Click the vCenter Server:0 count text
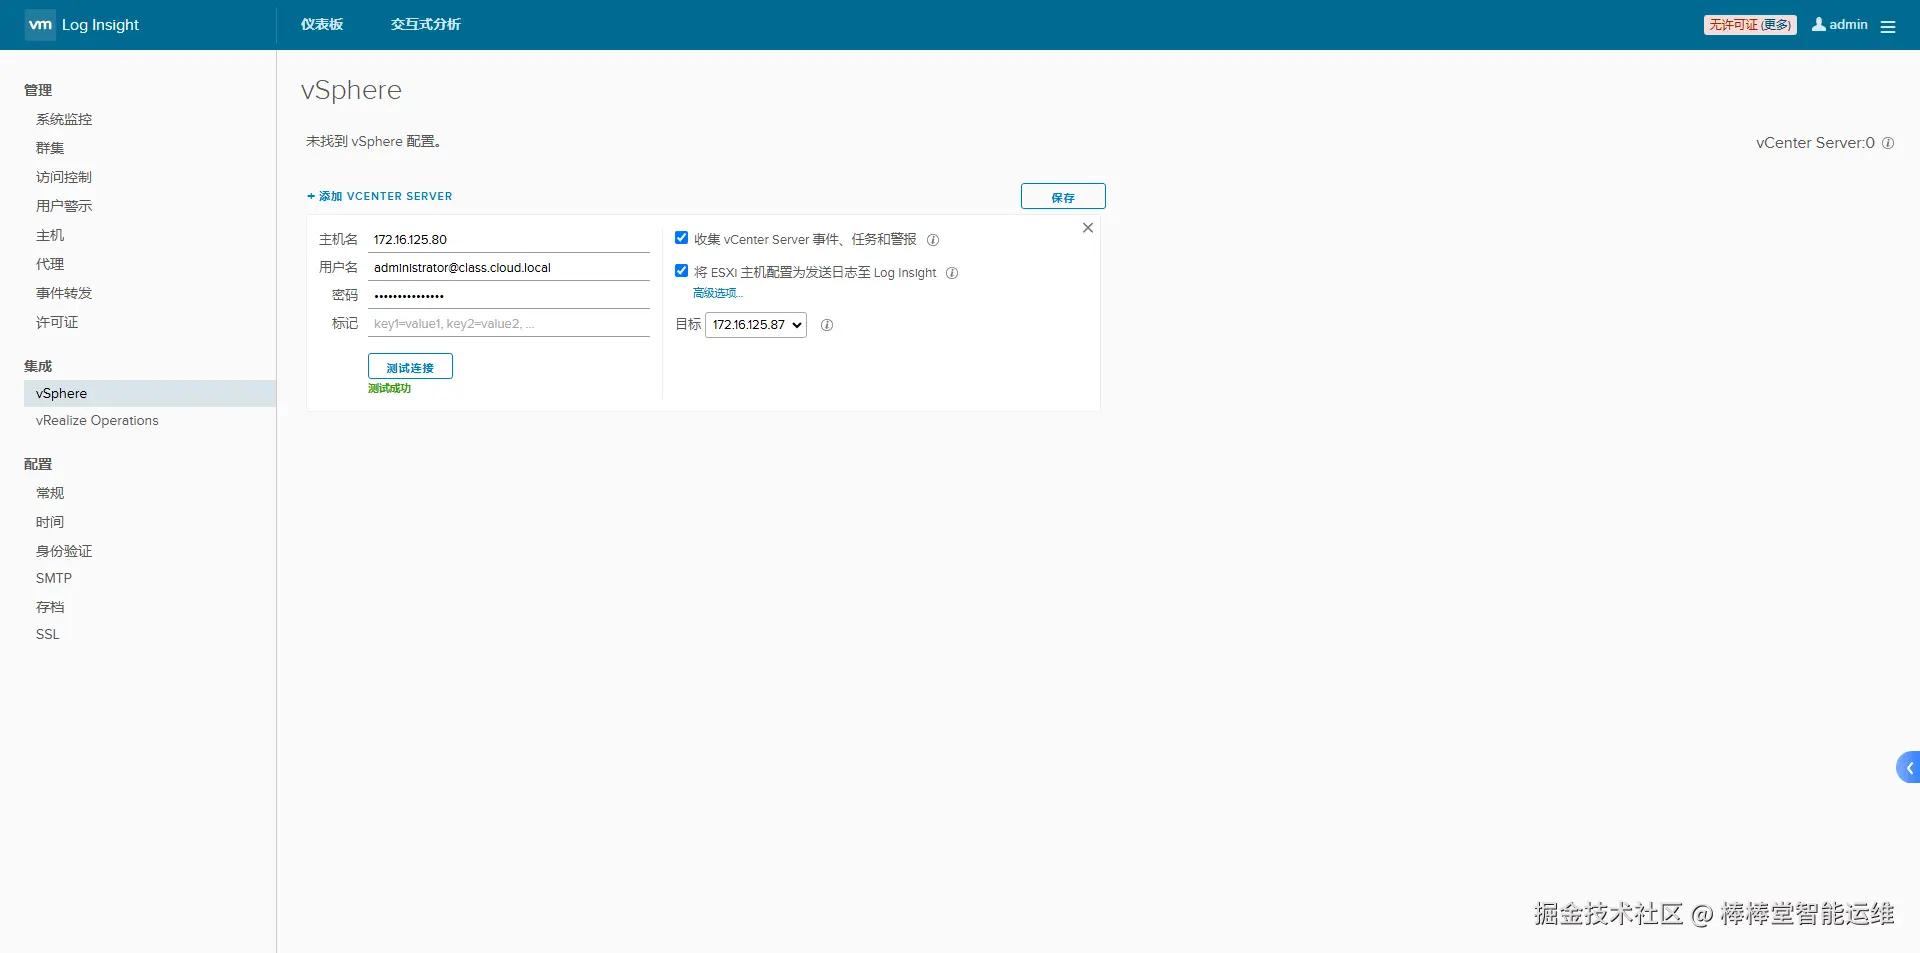 [x=1815, y=143]
